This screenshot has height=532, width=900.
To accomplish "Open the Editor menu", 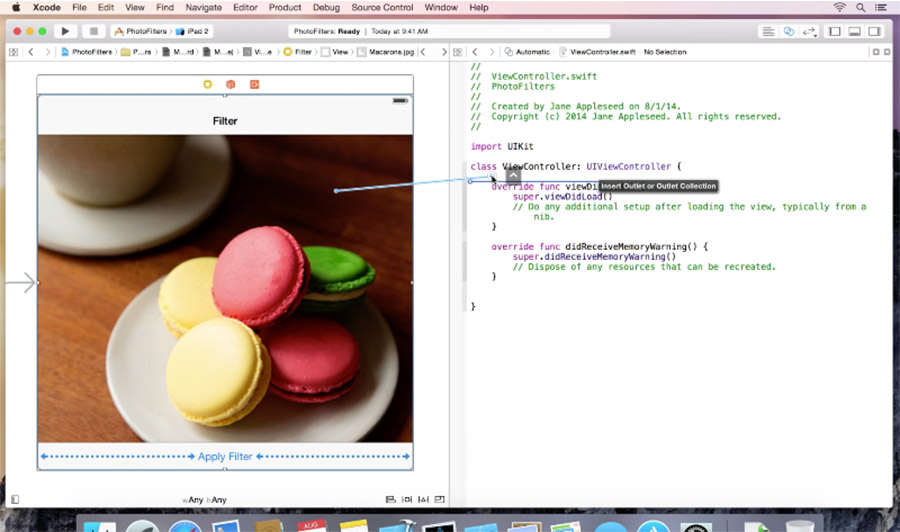I will pyautogui.click(x=245, y=7).
